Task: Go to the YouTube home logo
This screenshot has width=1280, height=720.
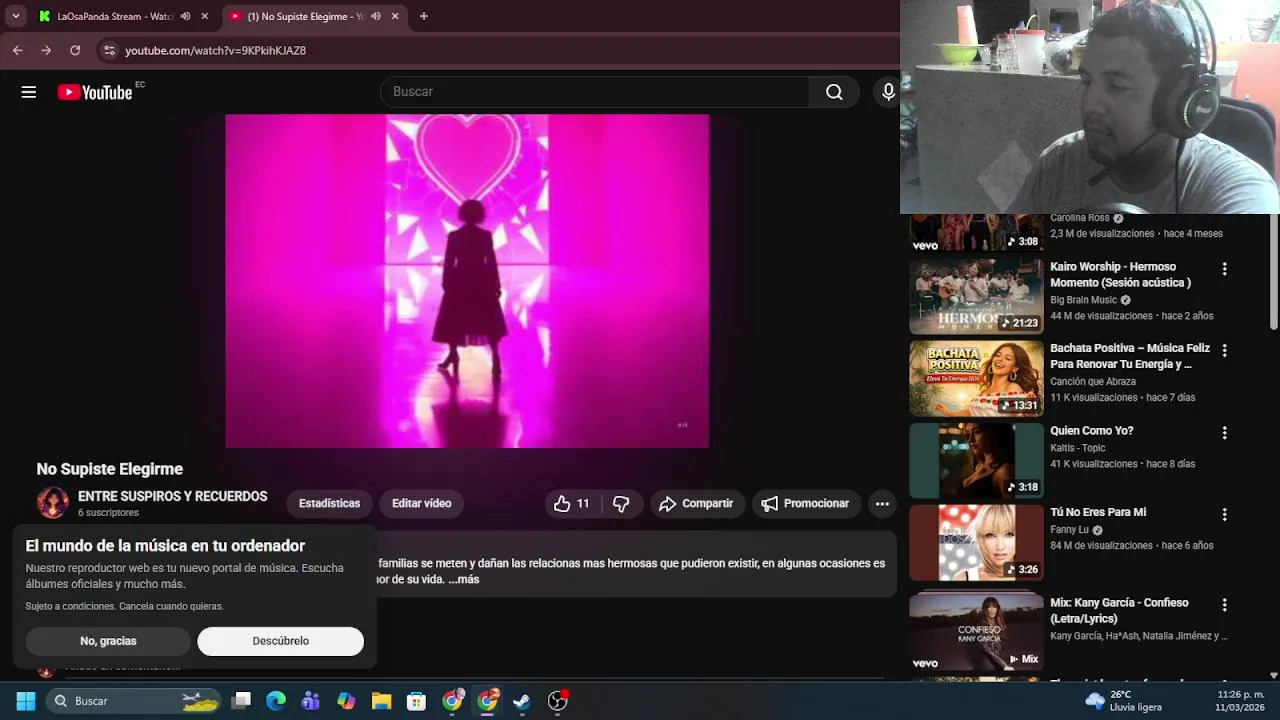Action: point(95,92)
